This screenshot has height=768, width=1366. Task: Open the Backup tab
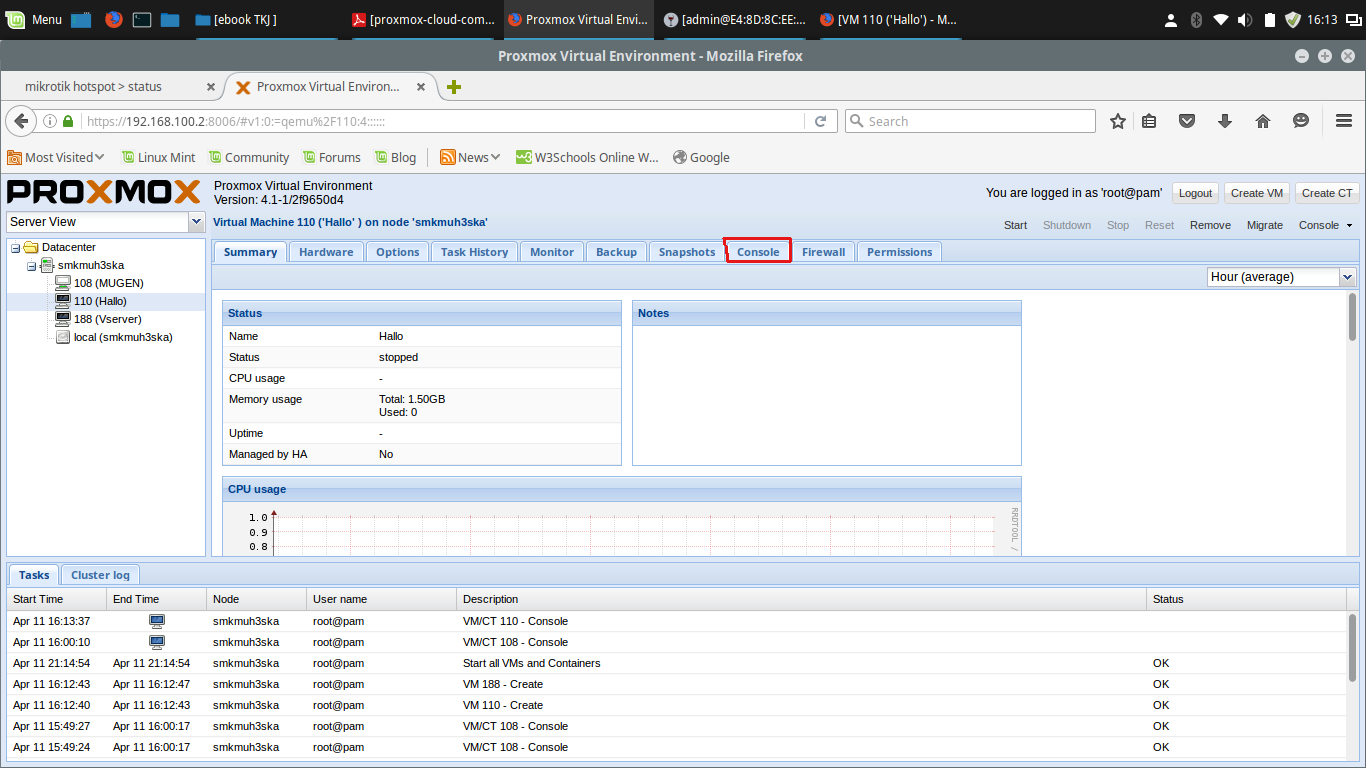pos(616,252)
